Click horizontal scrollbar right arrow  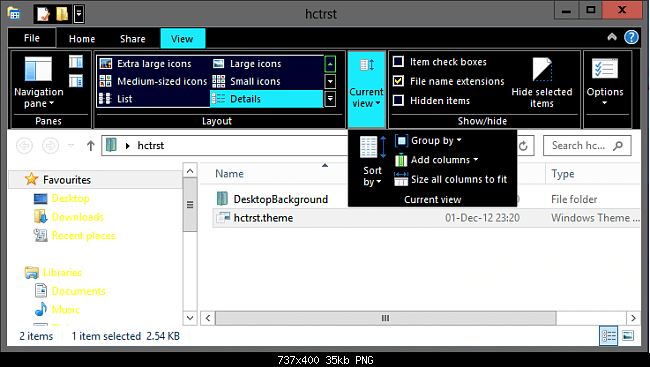click(633, 318)
